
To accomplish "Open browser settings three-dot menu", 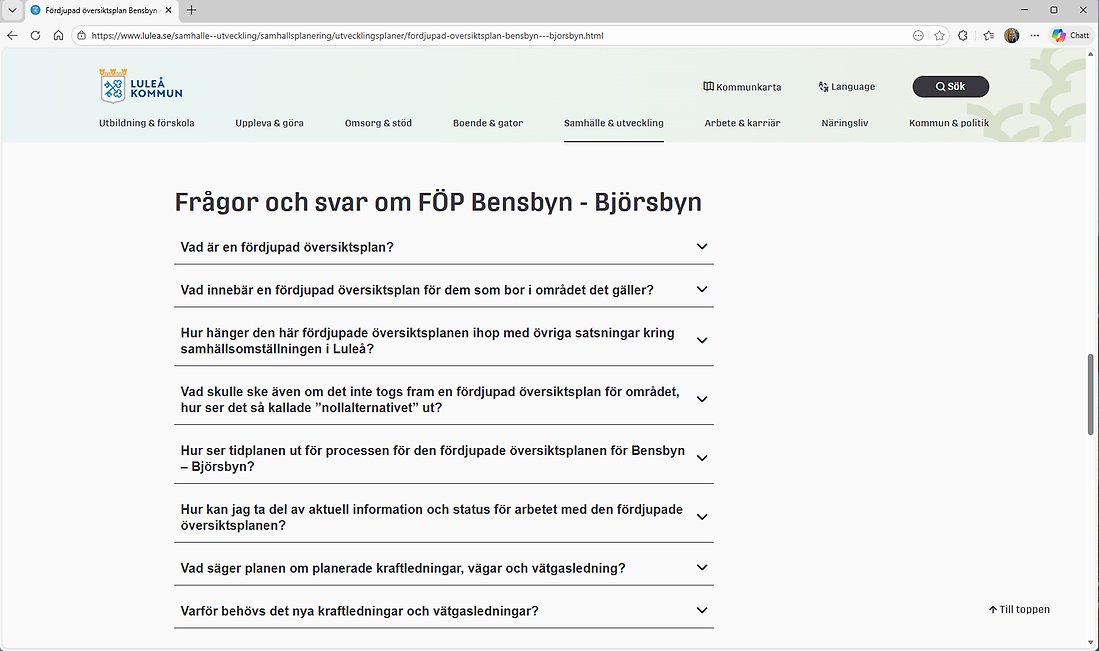I will 1035,35.
